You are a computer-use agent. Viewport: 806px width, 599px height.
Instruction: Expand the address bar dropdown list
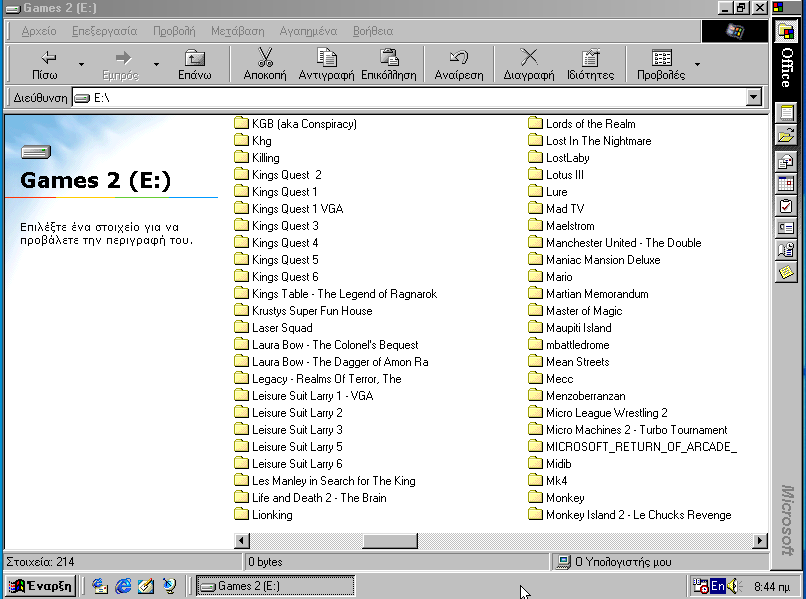754,98
